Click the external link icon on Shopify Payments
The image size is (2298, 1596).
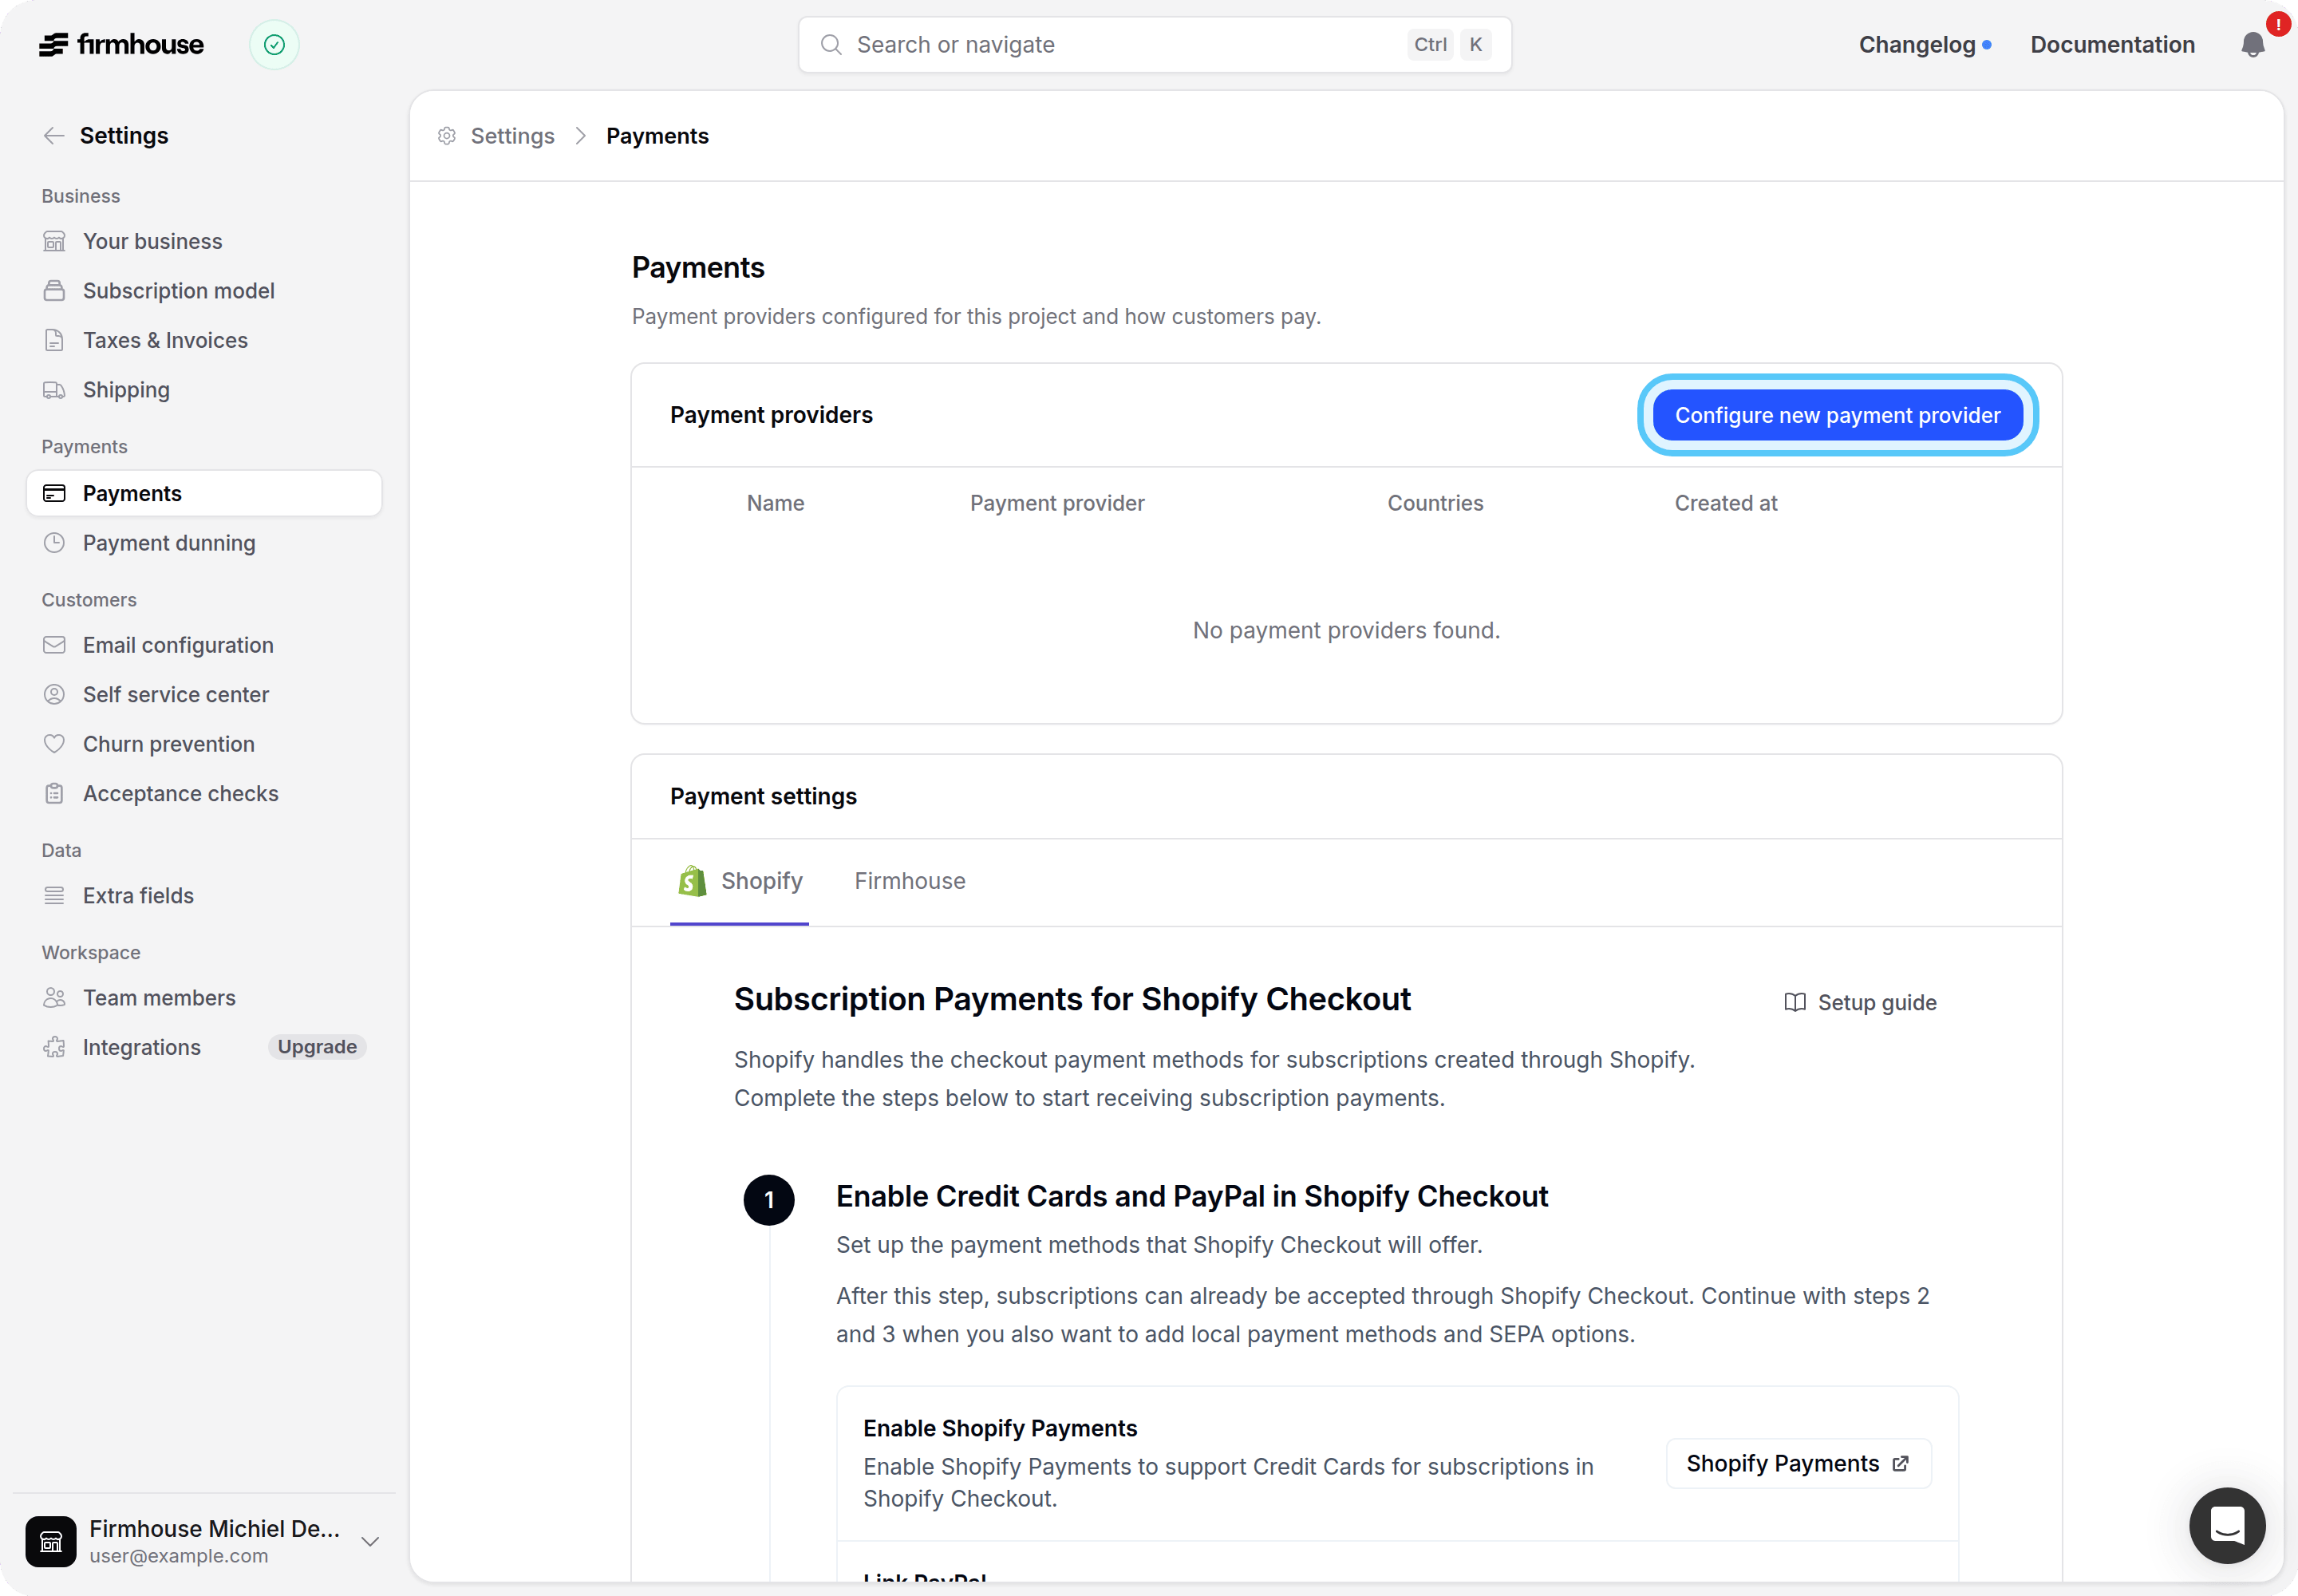pos(1901,1464)
